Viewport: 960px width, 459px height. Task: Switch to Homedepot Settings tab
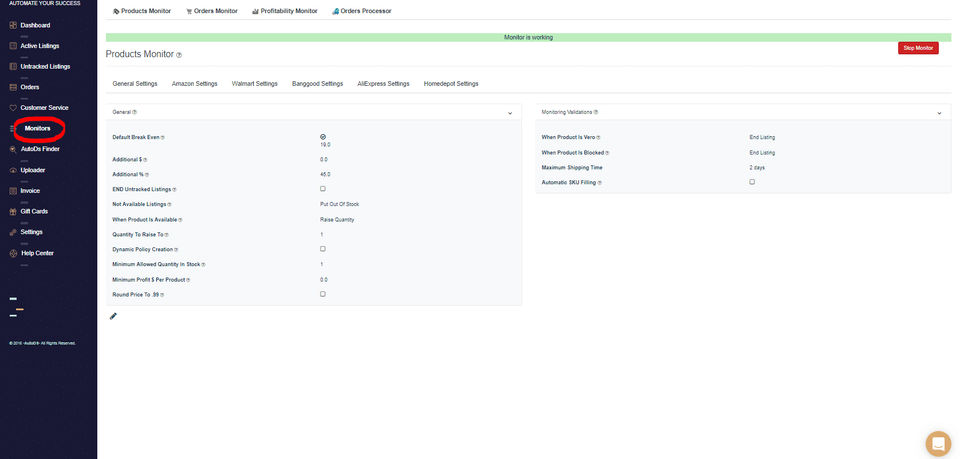[451, 84]
